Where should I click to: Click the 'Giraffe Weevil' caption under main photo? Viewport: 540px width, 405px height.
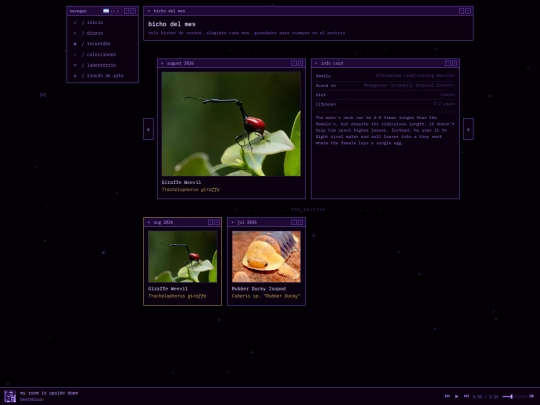(x=181, y=183)
